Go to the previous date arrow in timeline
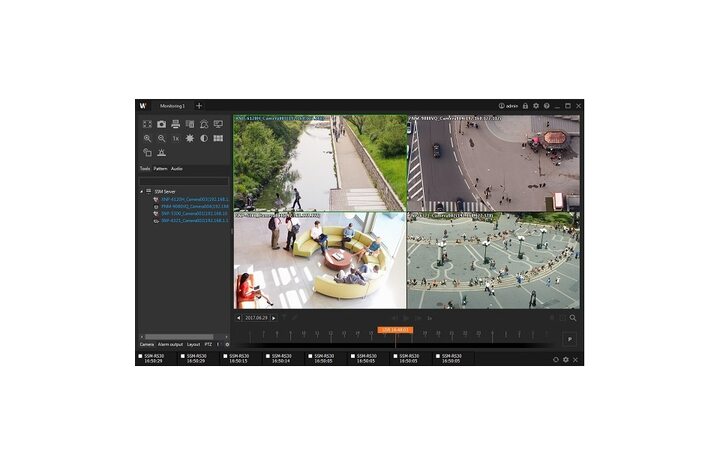 click(238, 318)
